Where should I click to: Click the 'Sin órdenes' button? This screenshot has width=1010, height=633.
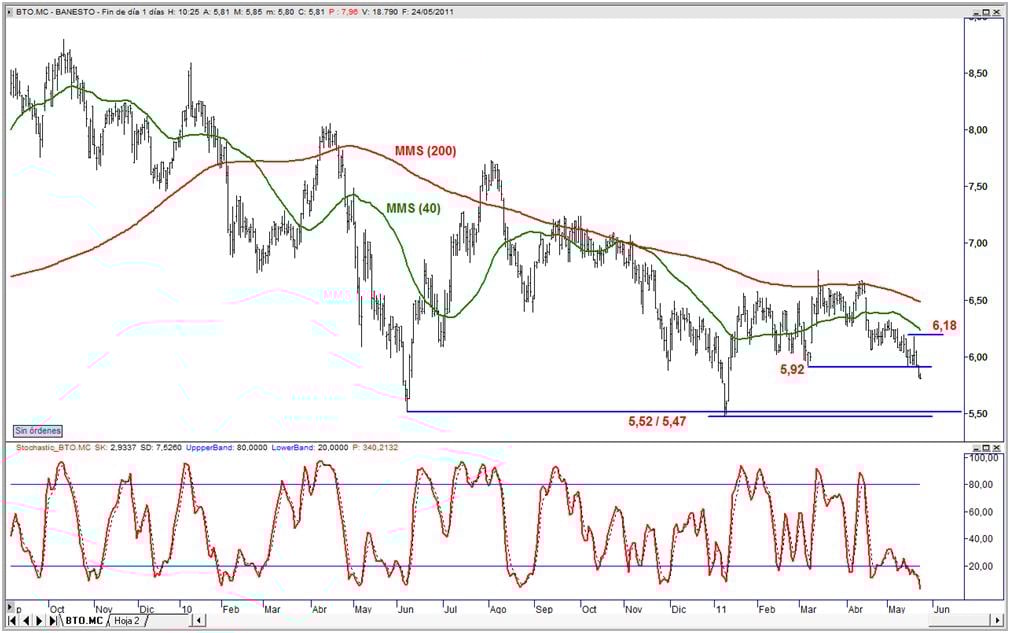pos(38,430)
